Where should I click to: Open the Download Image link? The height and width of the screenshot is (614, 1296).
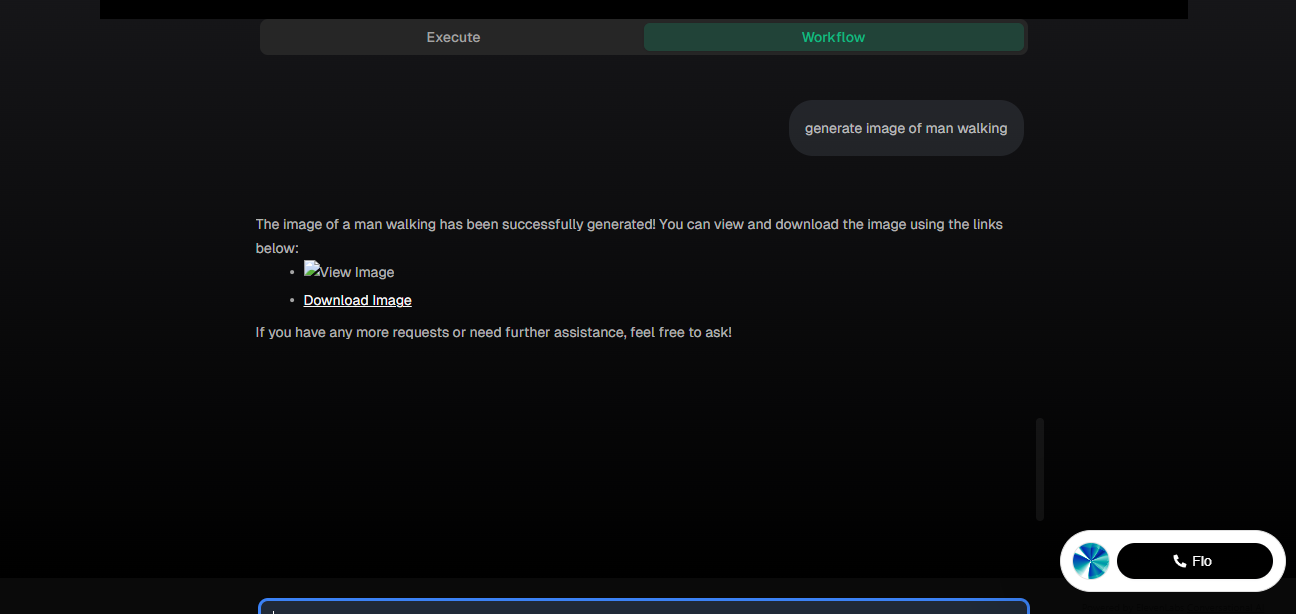pyautogui.click(x=357, y=300)
